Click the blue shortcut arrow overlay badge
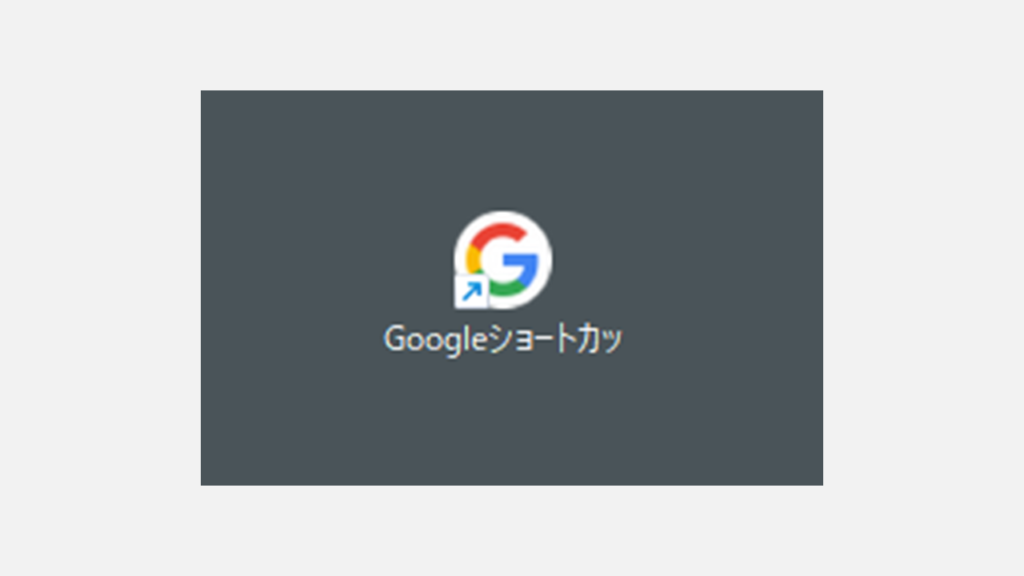 tap(471, 291)
